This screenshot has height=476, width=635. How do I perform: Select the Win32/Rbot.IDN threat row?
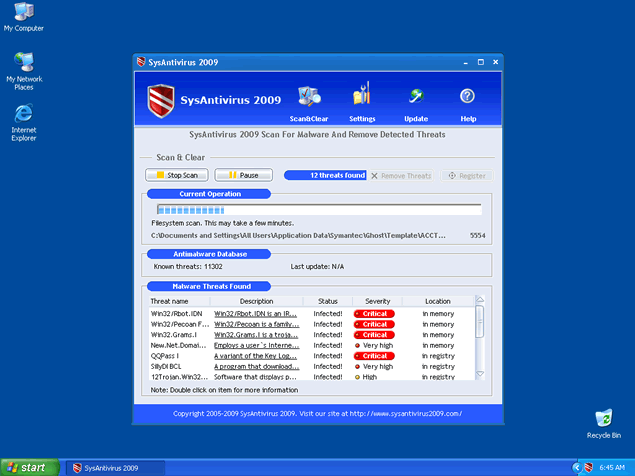click(180, 313)
